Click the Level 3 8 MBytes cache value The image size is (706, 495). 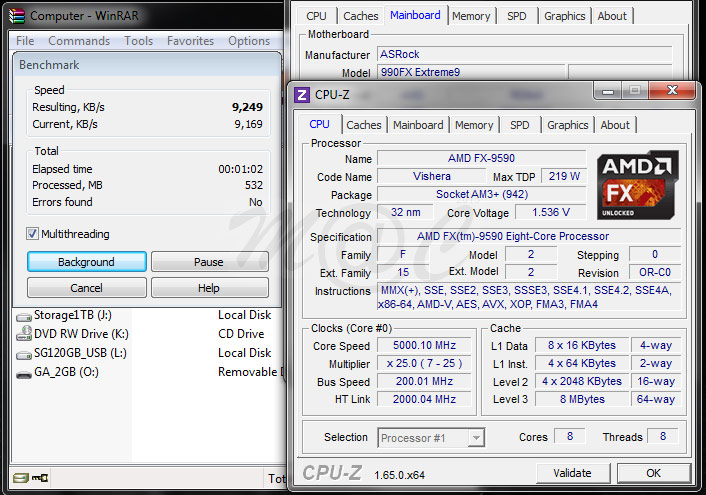[x=582, y=399]
